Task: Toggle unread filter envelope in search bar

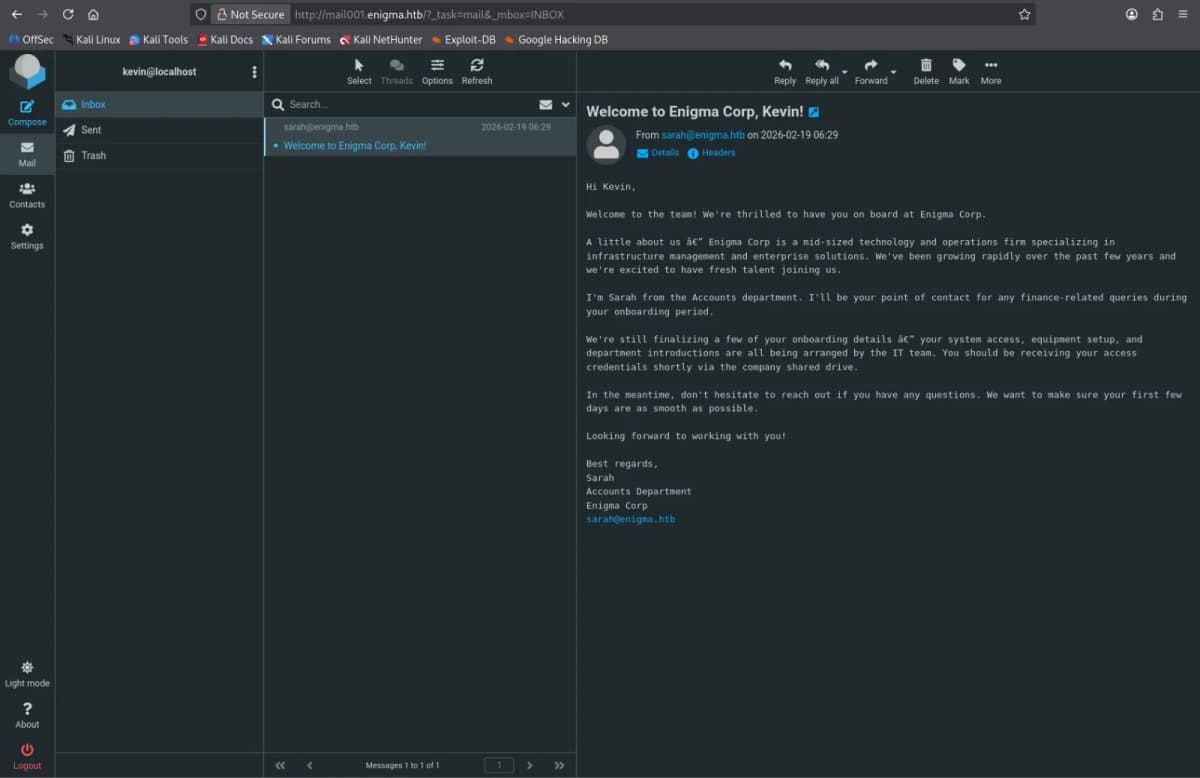Action: point(546,104)
